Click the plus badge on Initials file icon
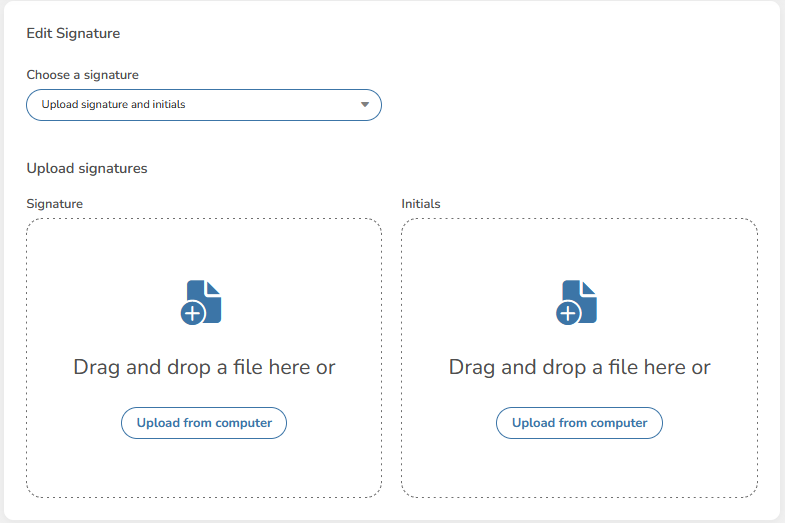 point(568,314)
